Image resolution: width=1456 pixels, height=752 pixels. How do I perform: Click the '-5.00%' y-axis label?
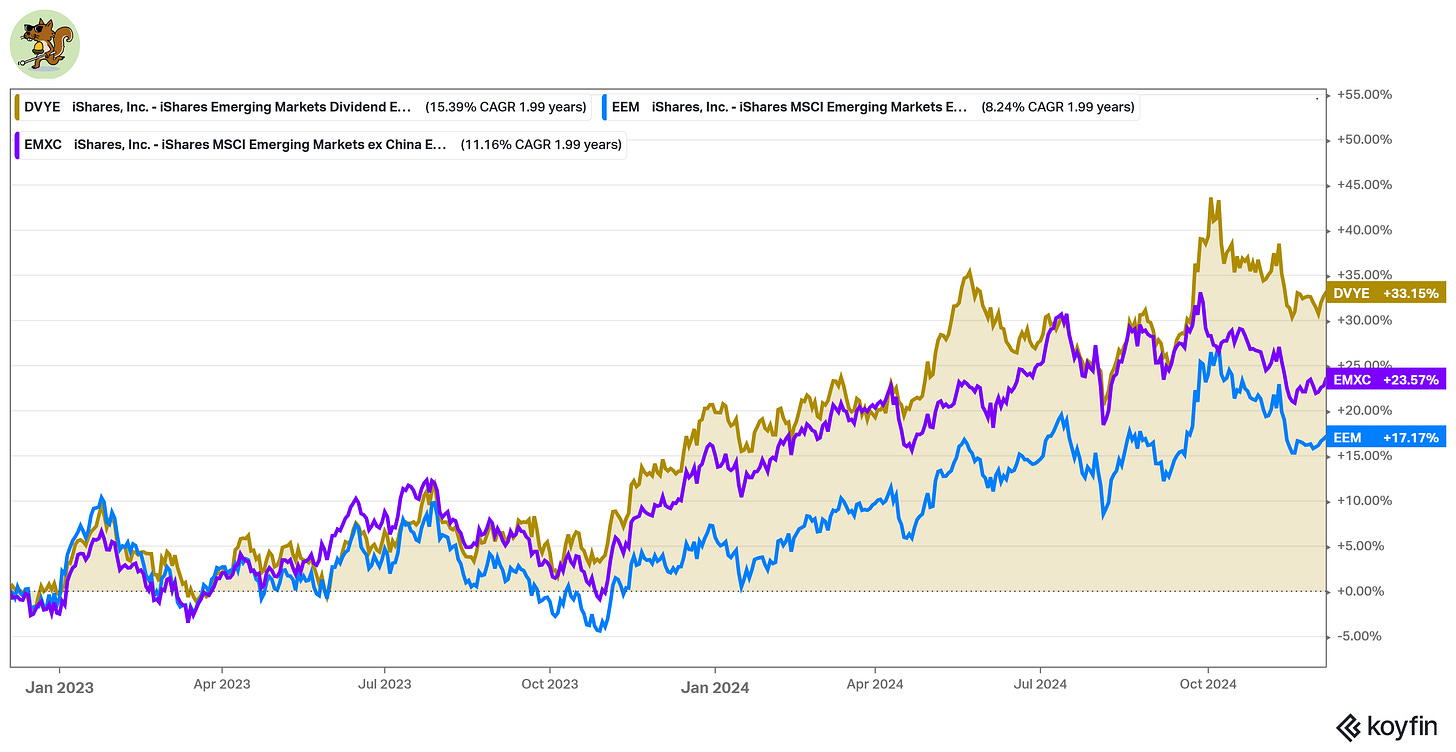(x=1361, y=636)
